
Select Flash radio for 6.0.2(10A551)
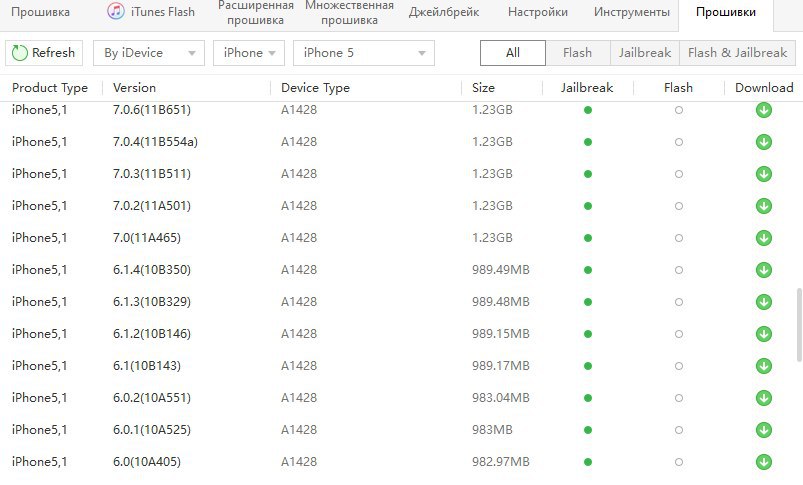coord(679,398)
